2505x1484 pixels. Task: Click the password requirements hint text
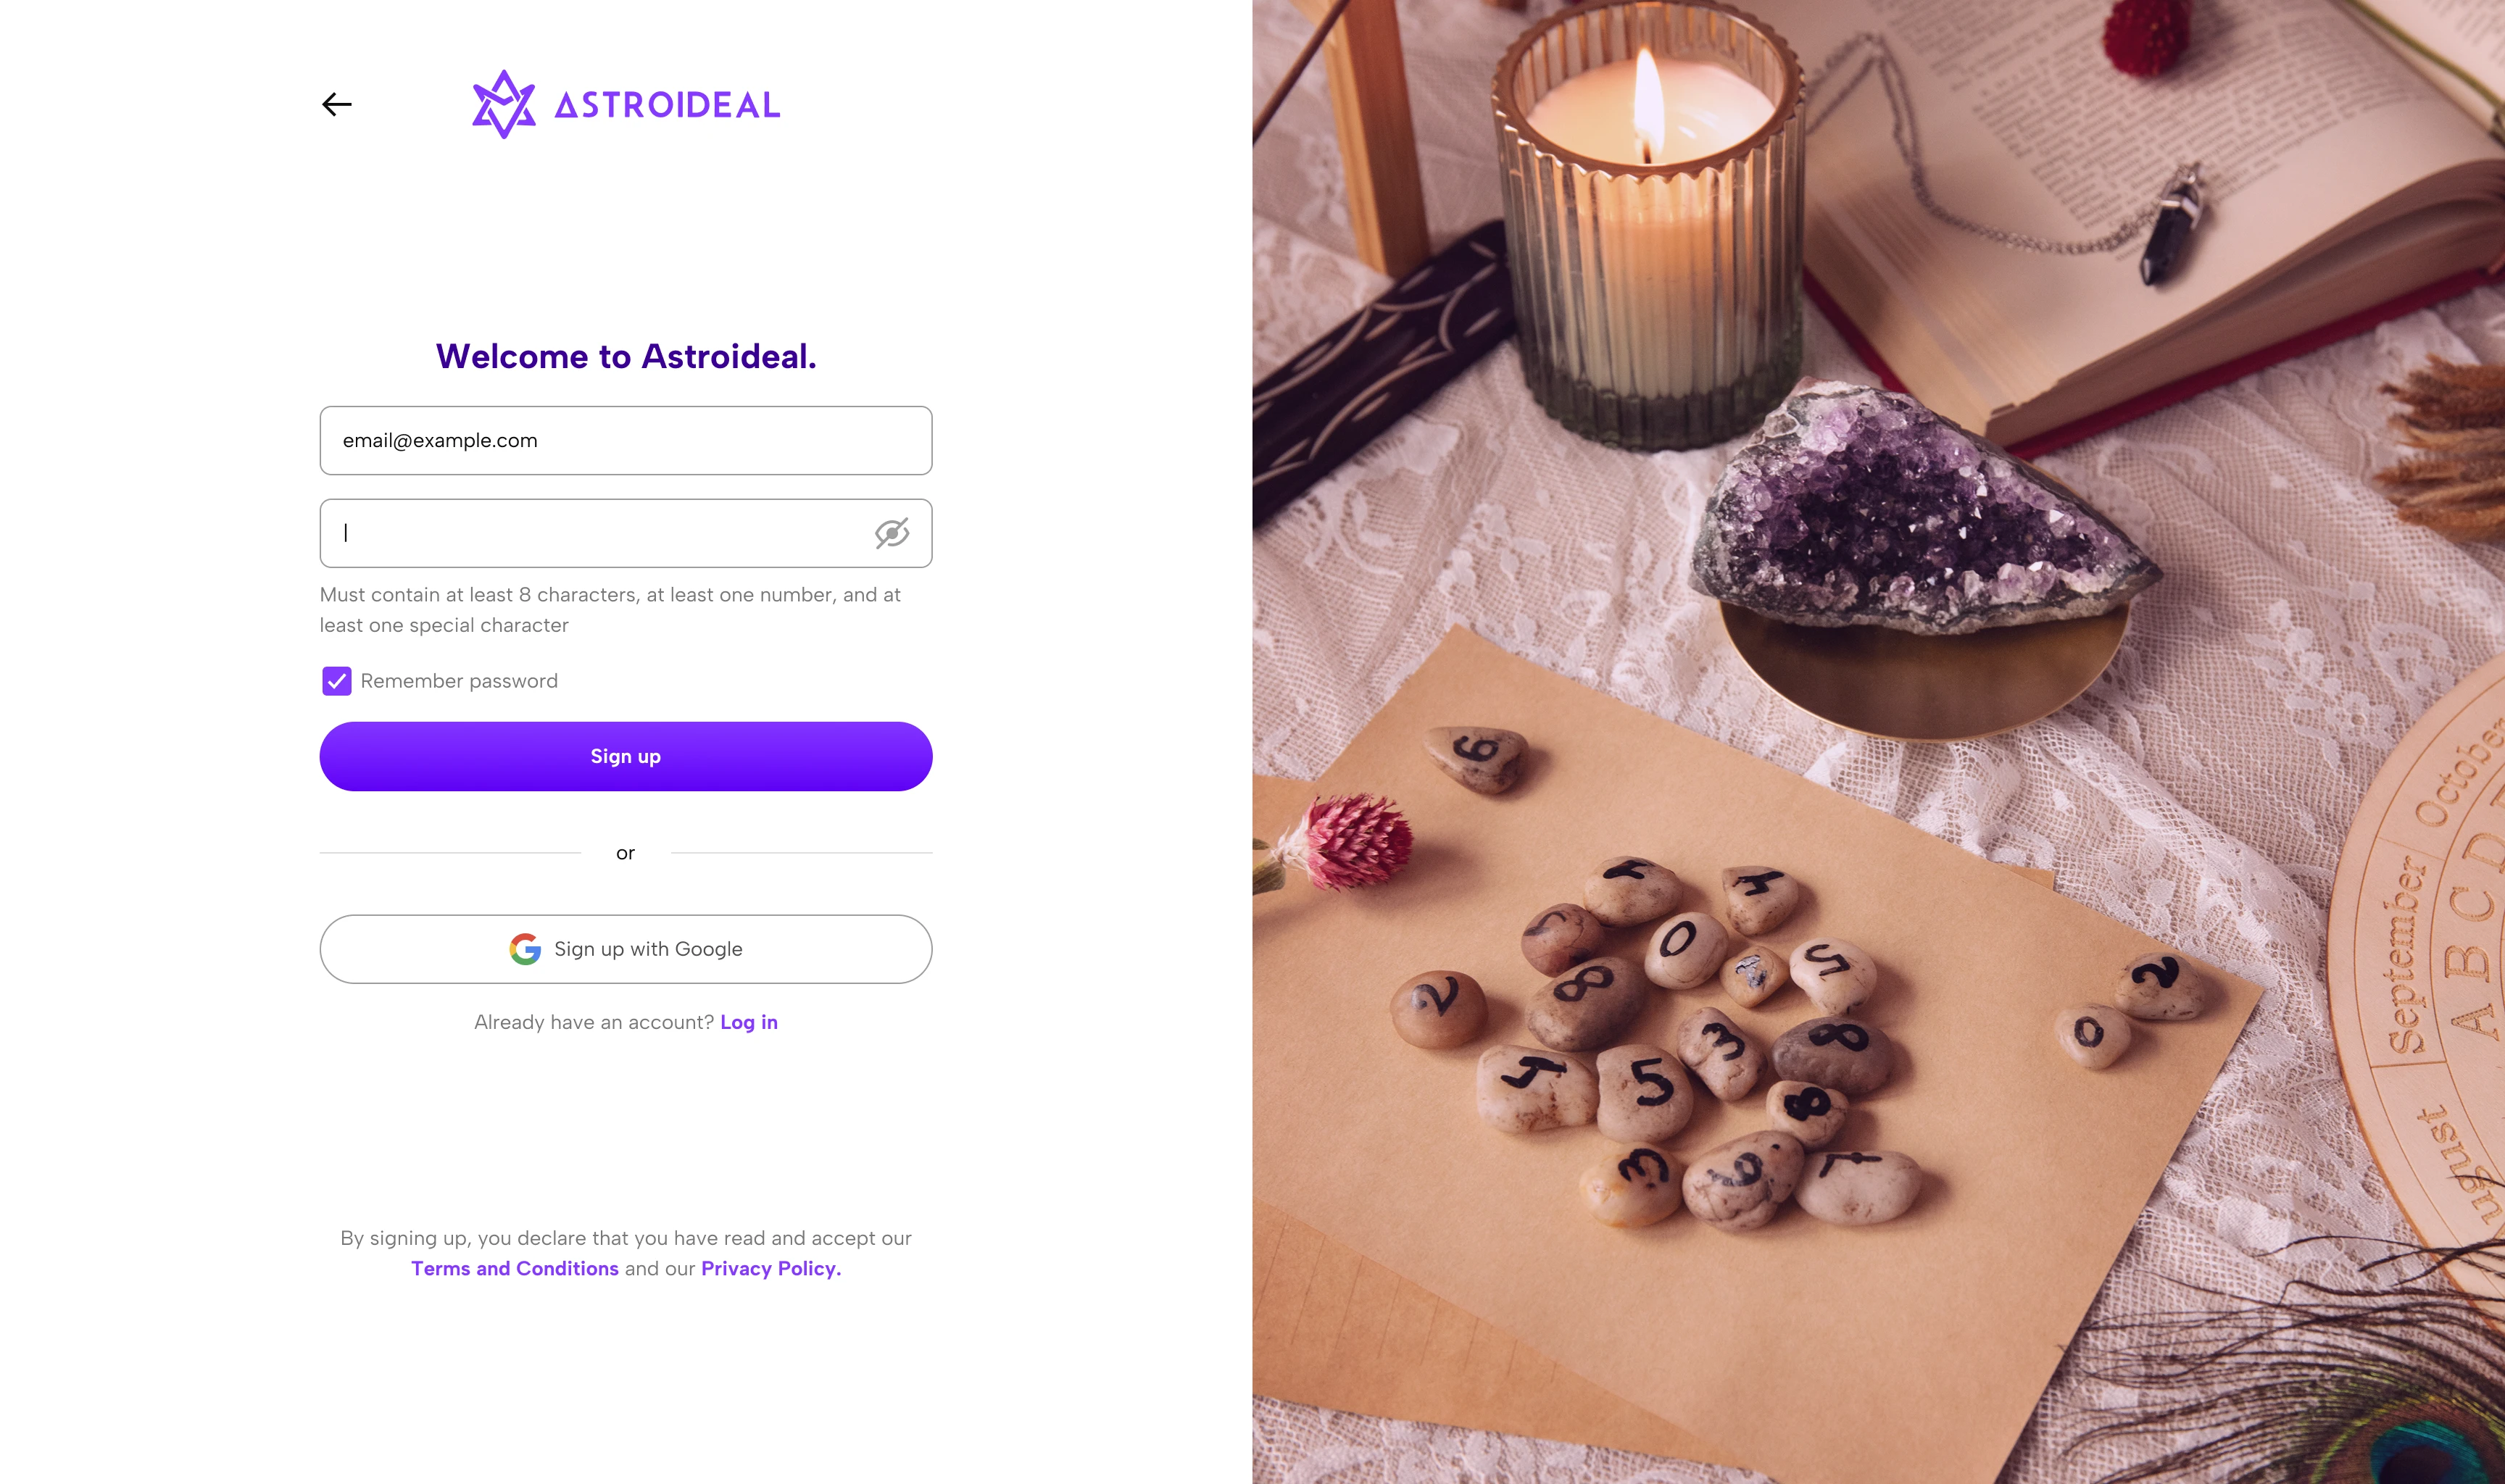[x=610, y=610]
